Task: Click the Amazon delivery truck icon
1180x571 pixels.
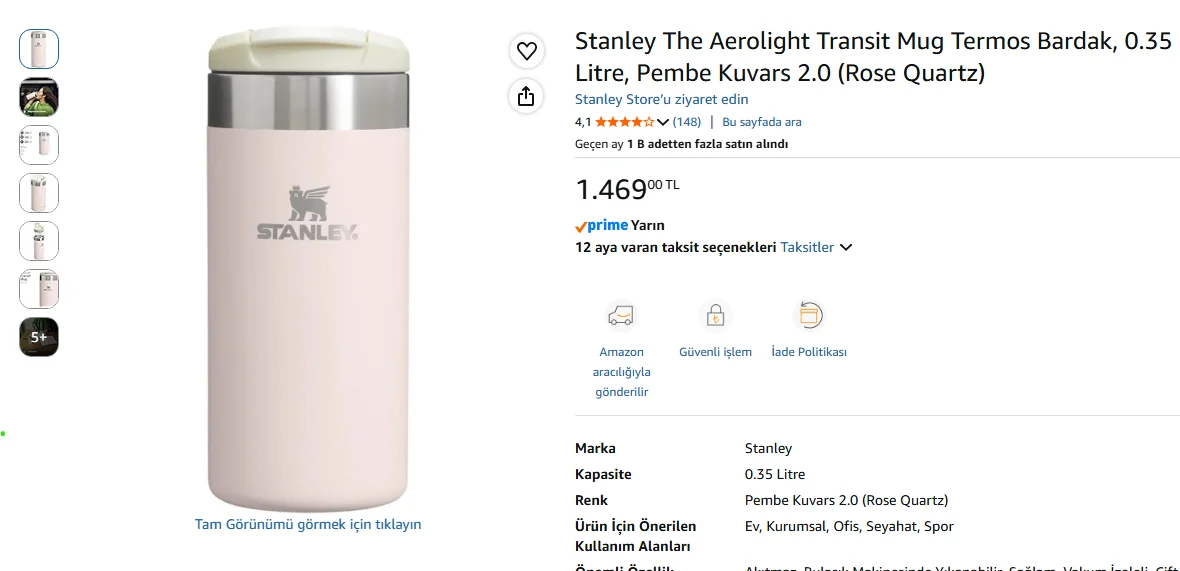Action: [x=621, y=315]
